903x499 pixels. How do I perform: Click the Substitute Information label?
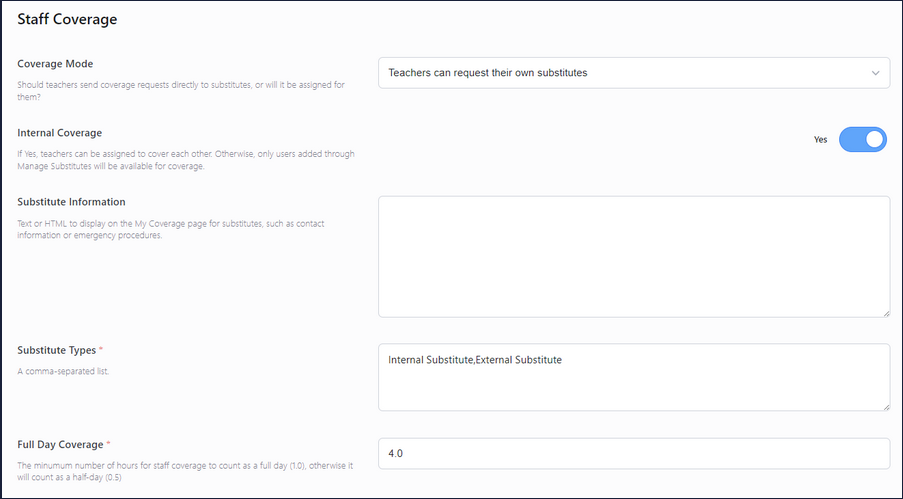71,202
